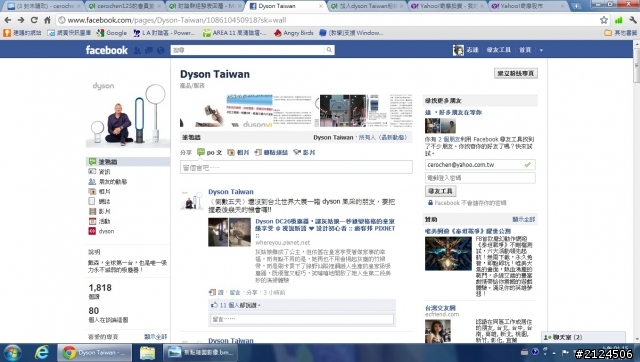Screen dimensions: 640x362
Task: Bookmark this page with the star icon
Action: 604,20
